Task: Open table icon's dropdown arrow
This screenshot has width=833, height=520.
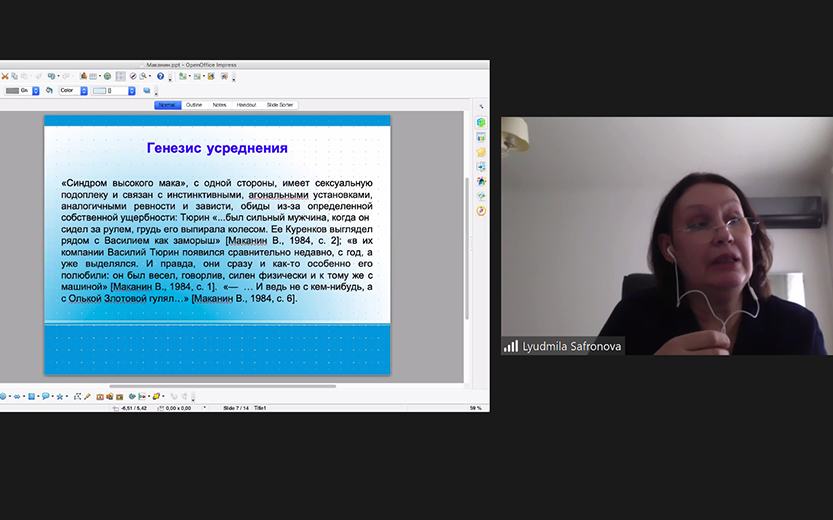Action: point(100,76)
